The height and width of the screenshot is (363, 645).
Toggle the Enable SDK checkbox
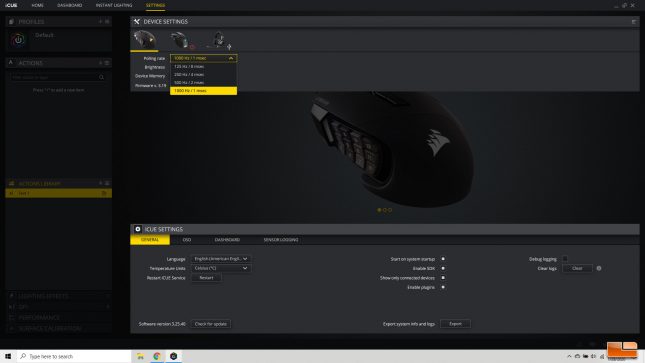pos(443,268)
